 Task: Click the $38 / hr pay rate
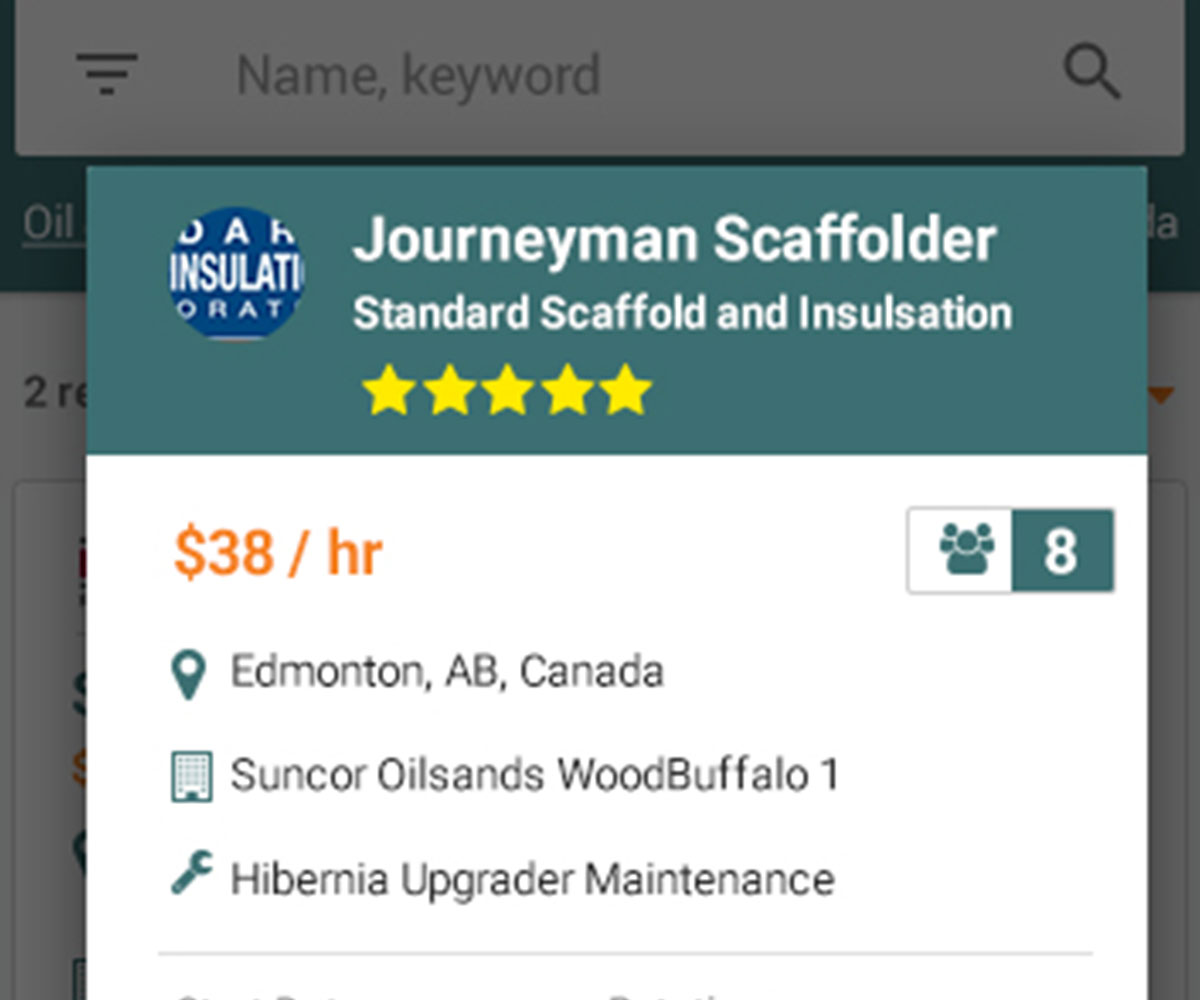(x=278, y=553)
